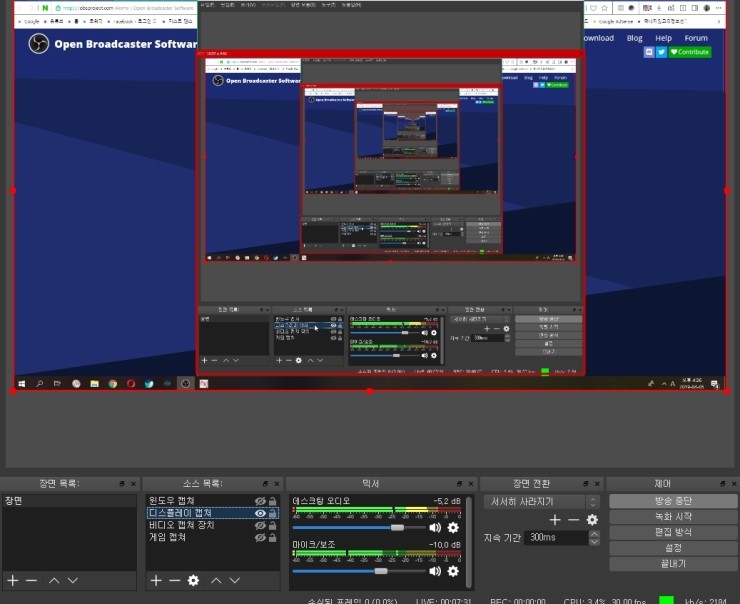Undock the 장면 전환 panel
The image size is (740, 604).
(x=586, y=484)
